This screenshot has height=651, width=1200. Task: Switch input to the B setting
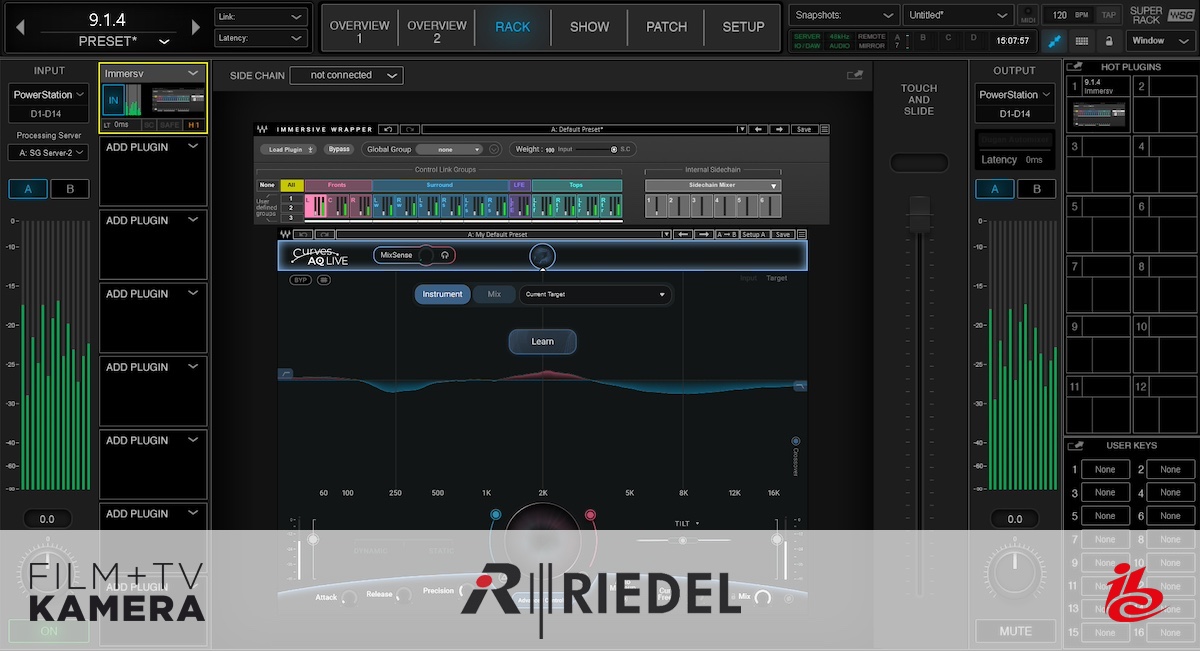(69, 189)
